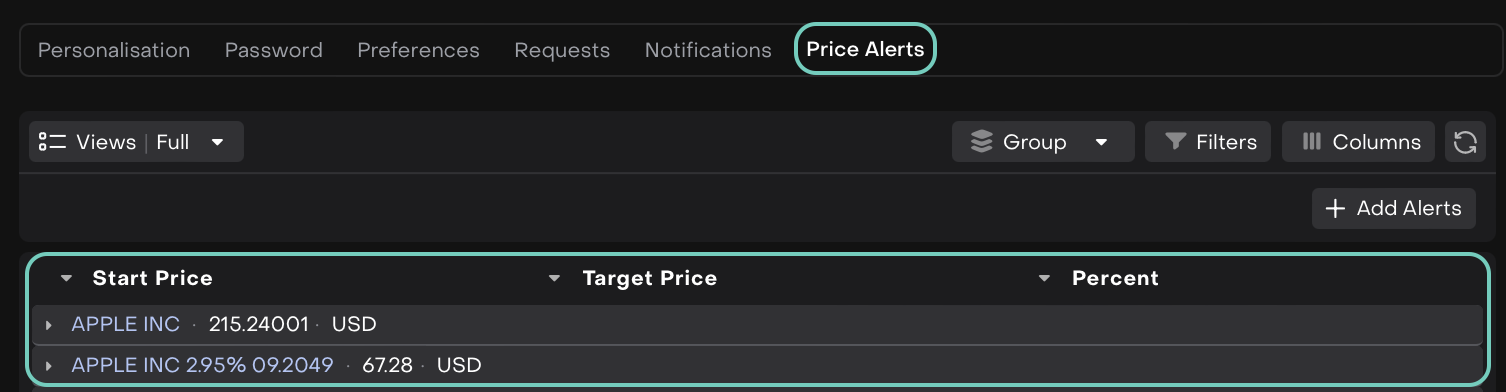Viewport: 1506px width, 392px height.
Task: Click the Group layers icon
Action: pyautogui.click(x=982, y=142)
